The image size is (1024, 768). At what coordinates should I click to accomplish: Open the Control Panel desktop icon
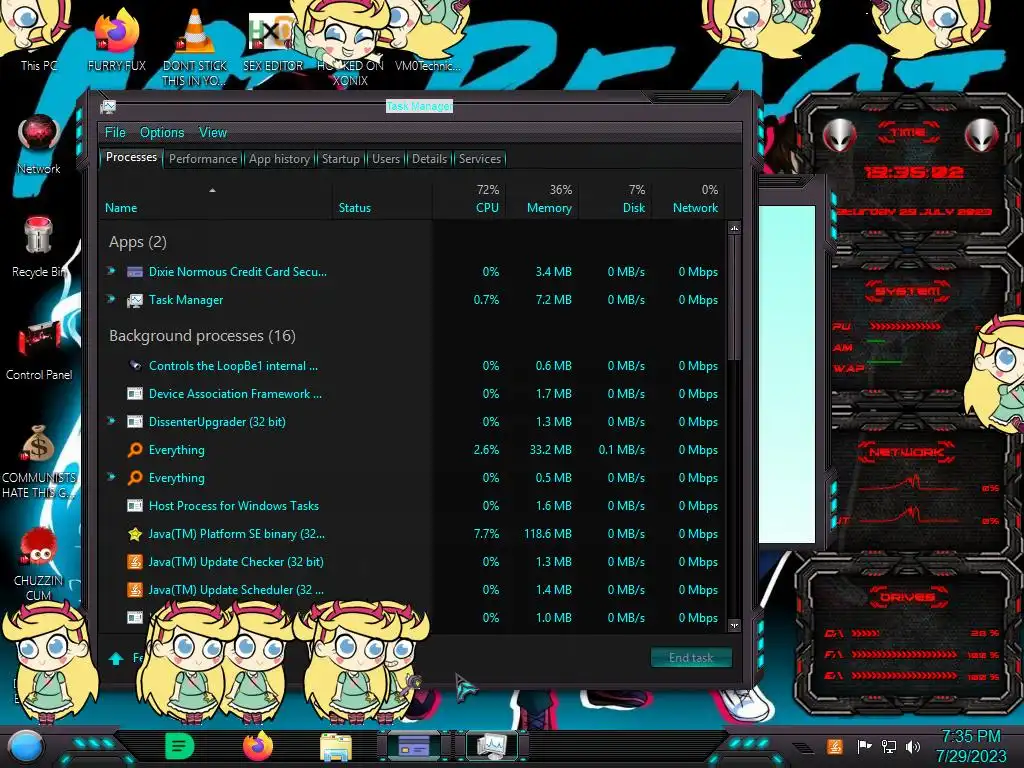click(39, 350)
